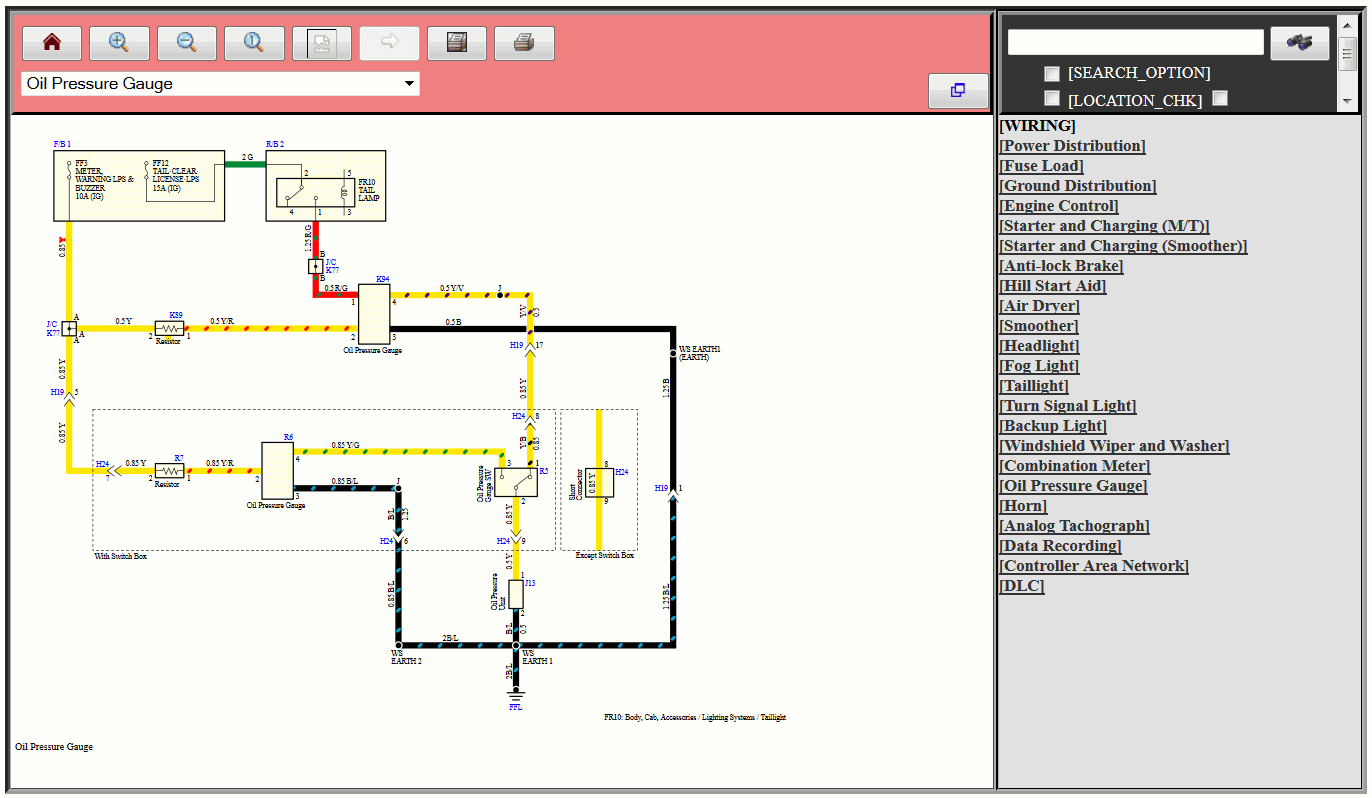Click the binoculars search button
The image size is (1372, 798).
[x=1299, y=43]
